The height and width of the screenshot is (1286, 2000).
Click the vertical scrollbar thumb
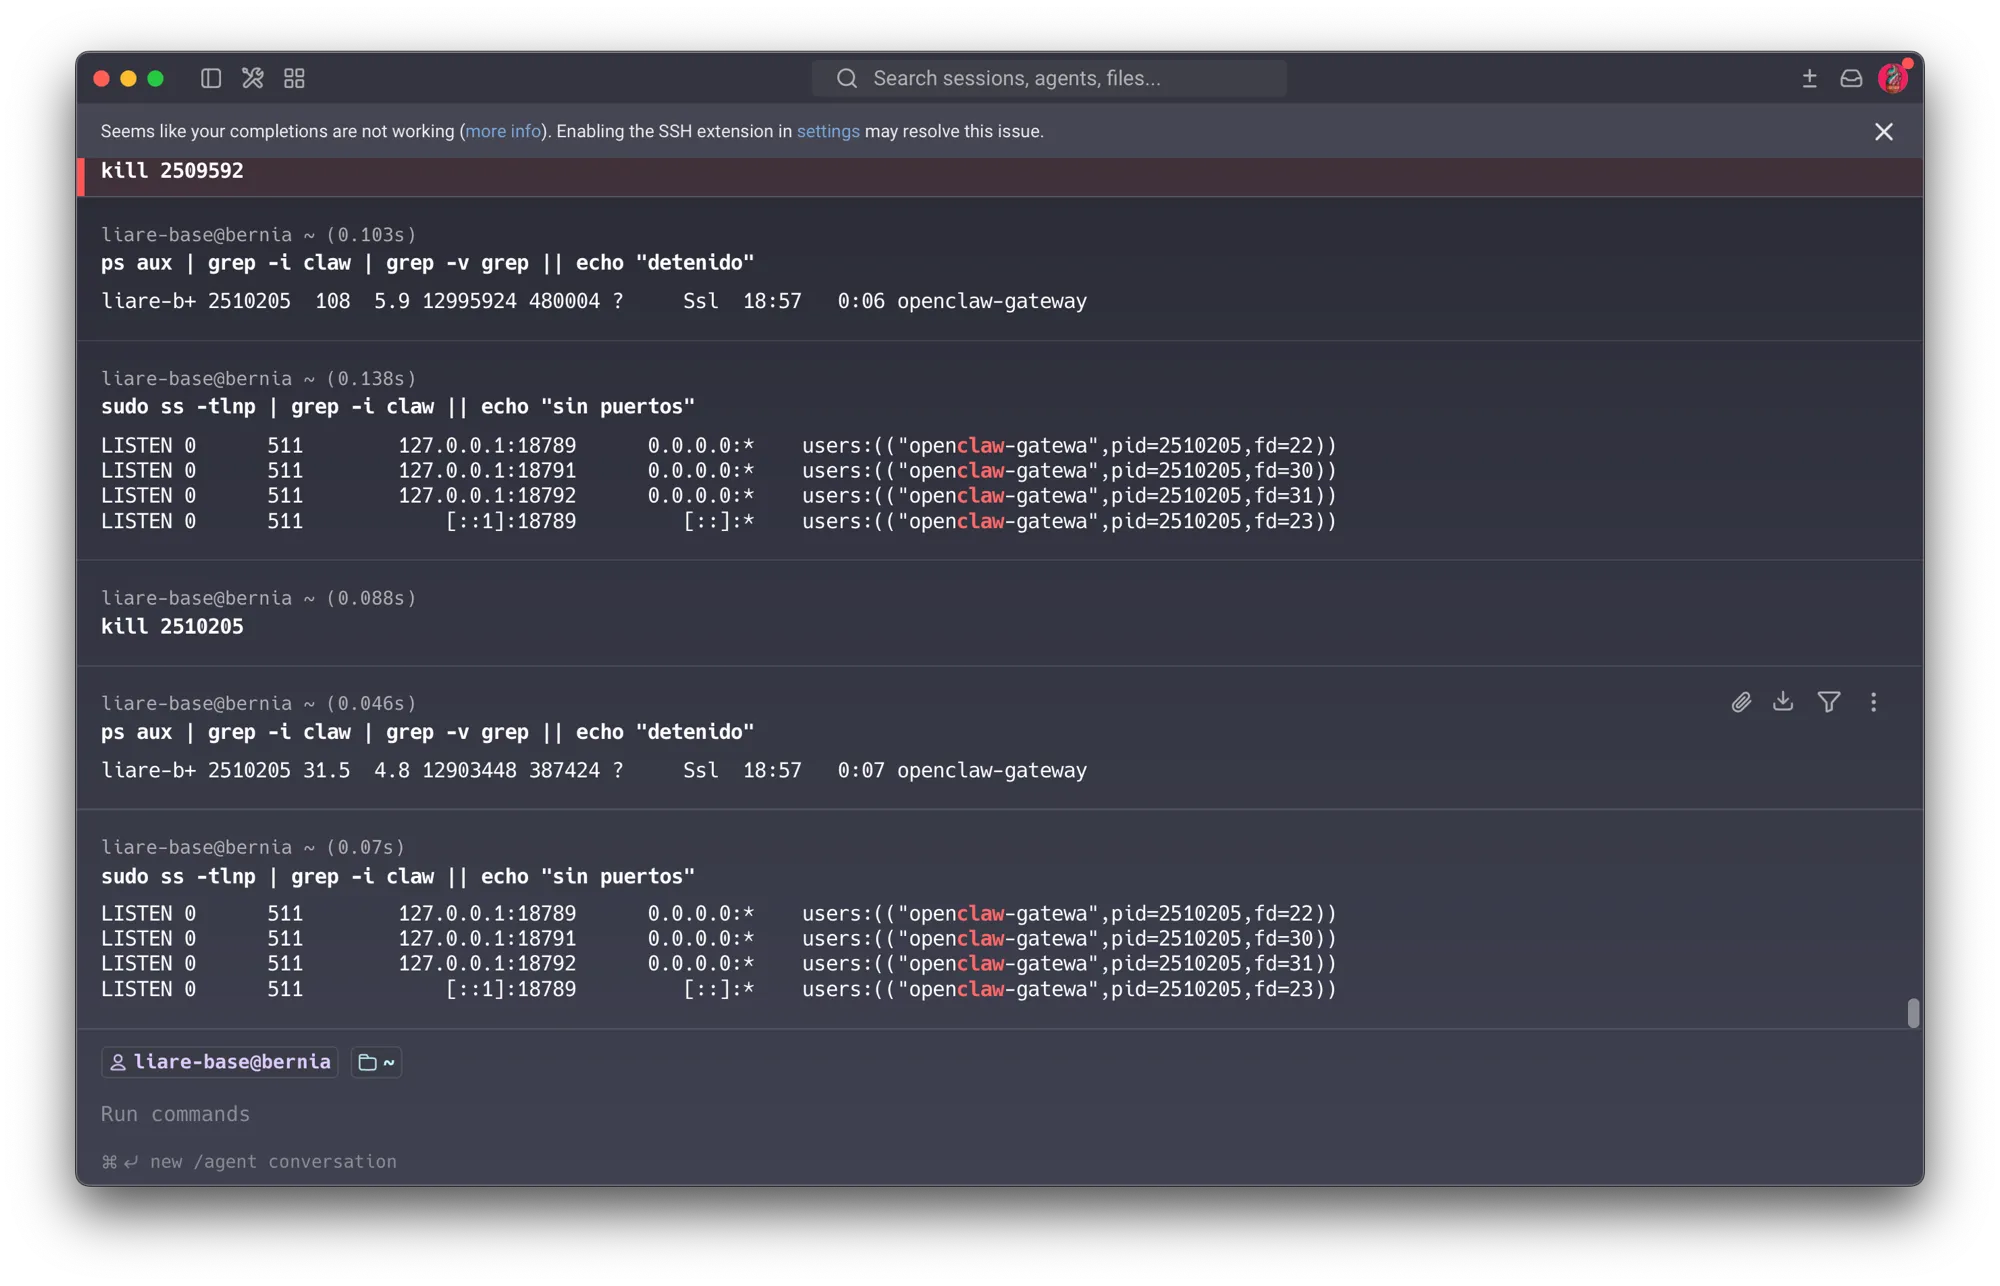point(1912,1013)
